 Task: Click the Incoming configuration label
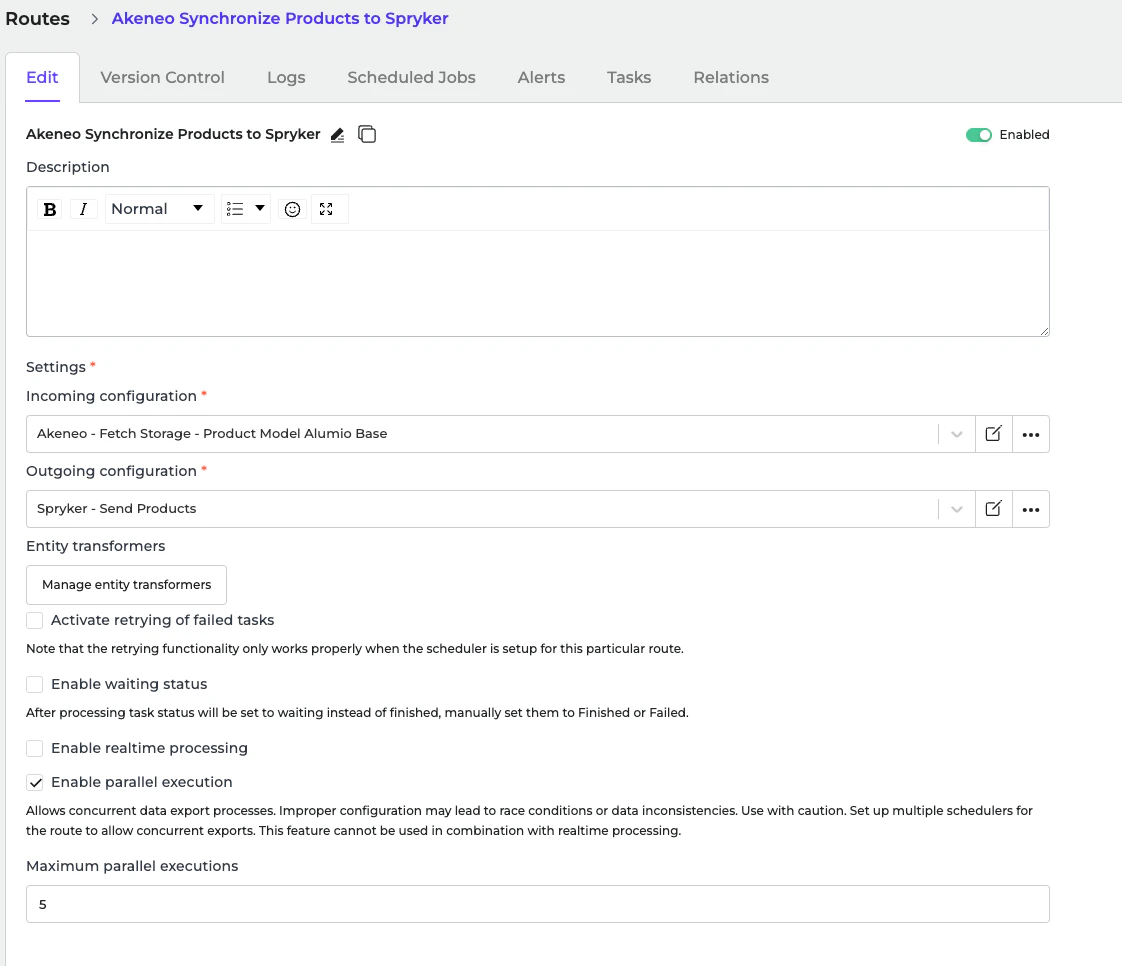(111, 396)
